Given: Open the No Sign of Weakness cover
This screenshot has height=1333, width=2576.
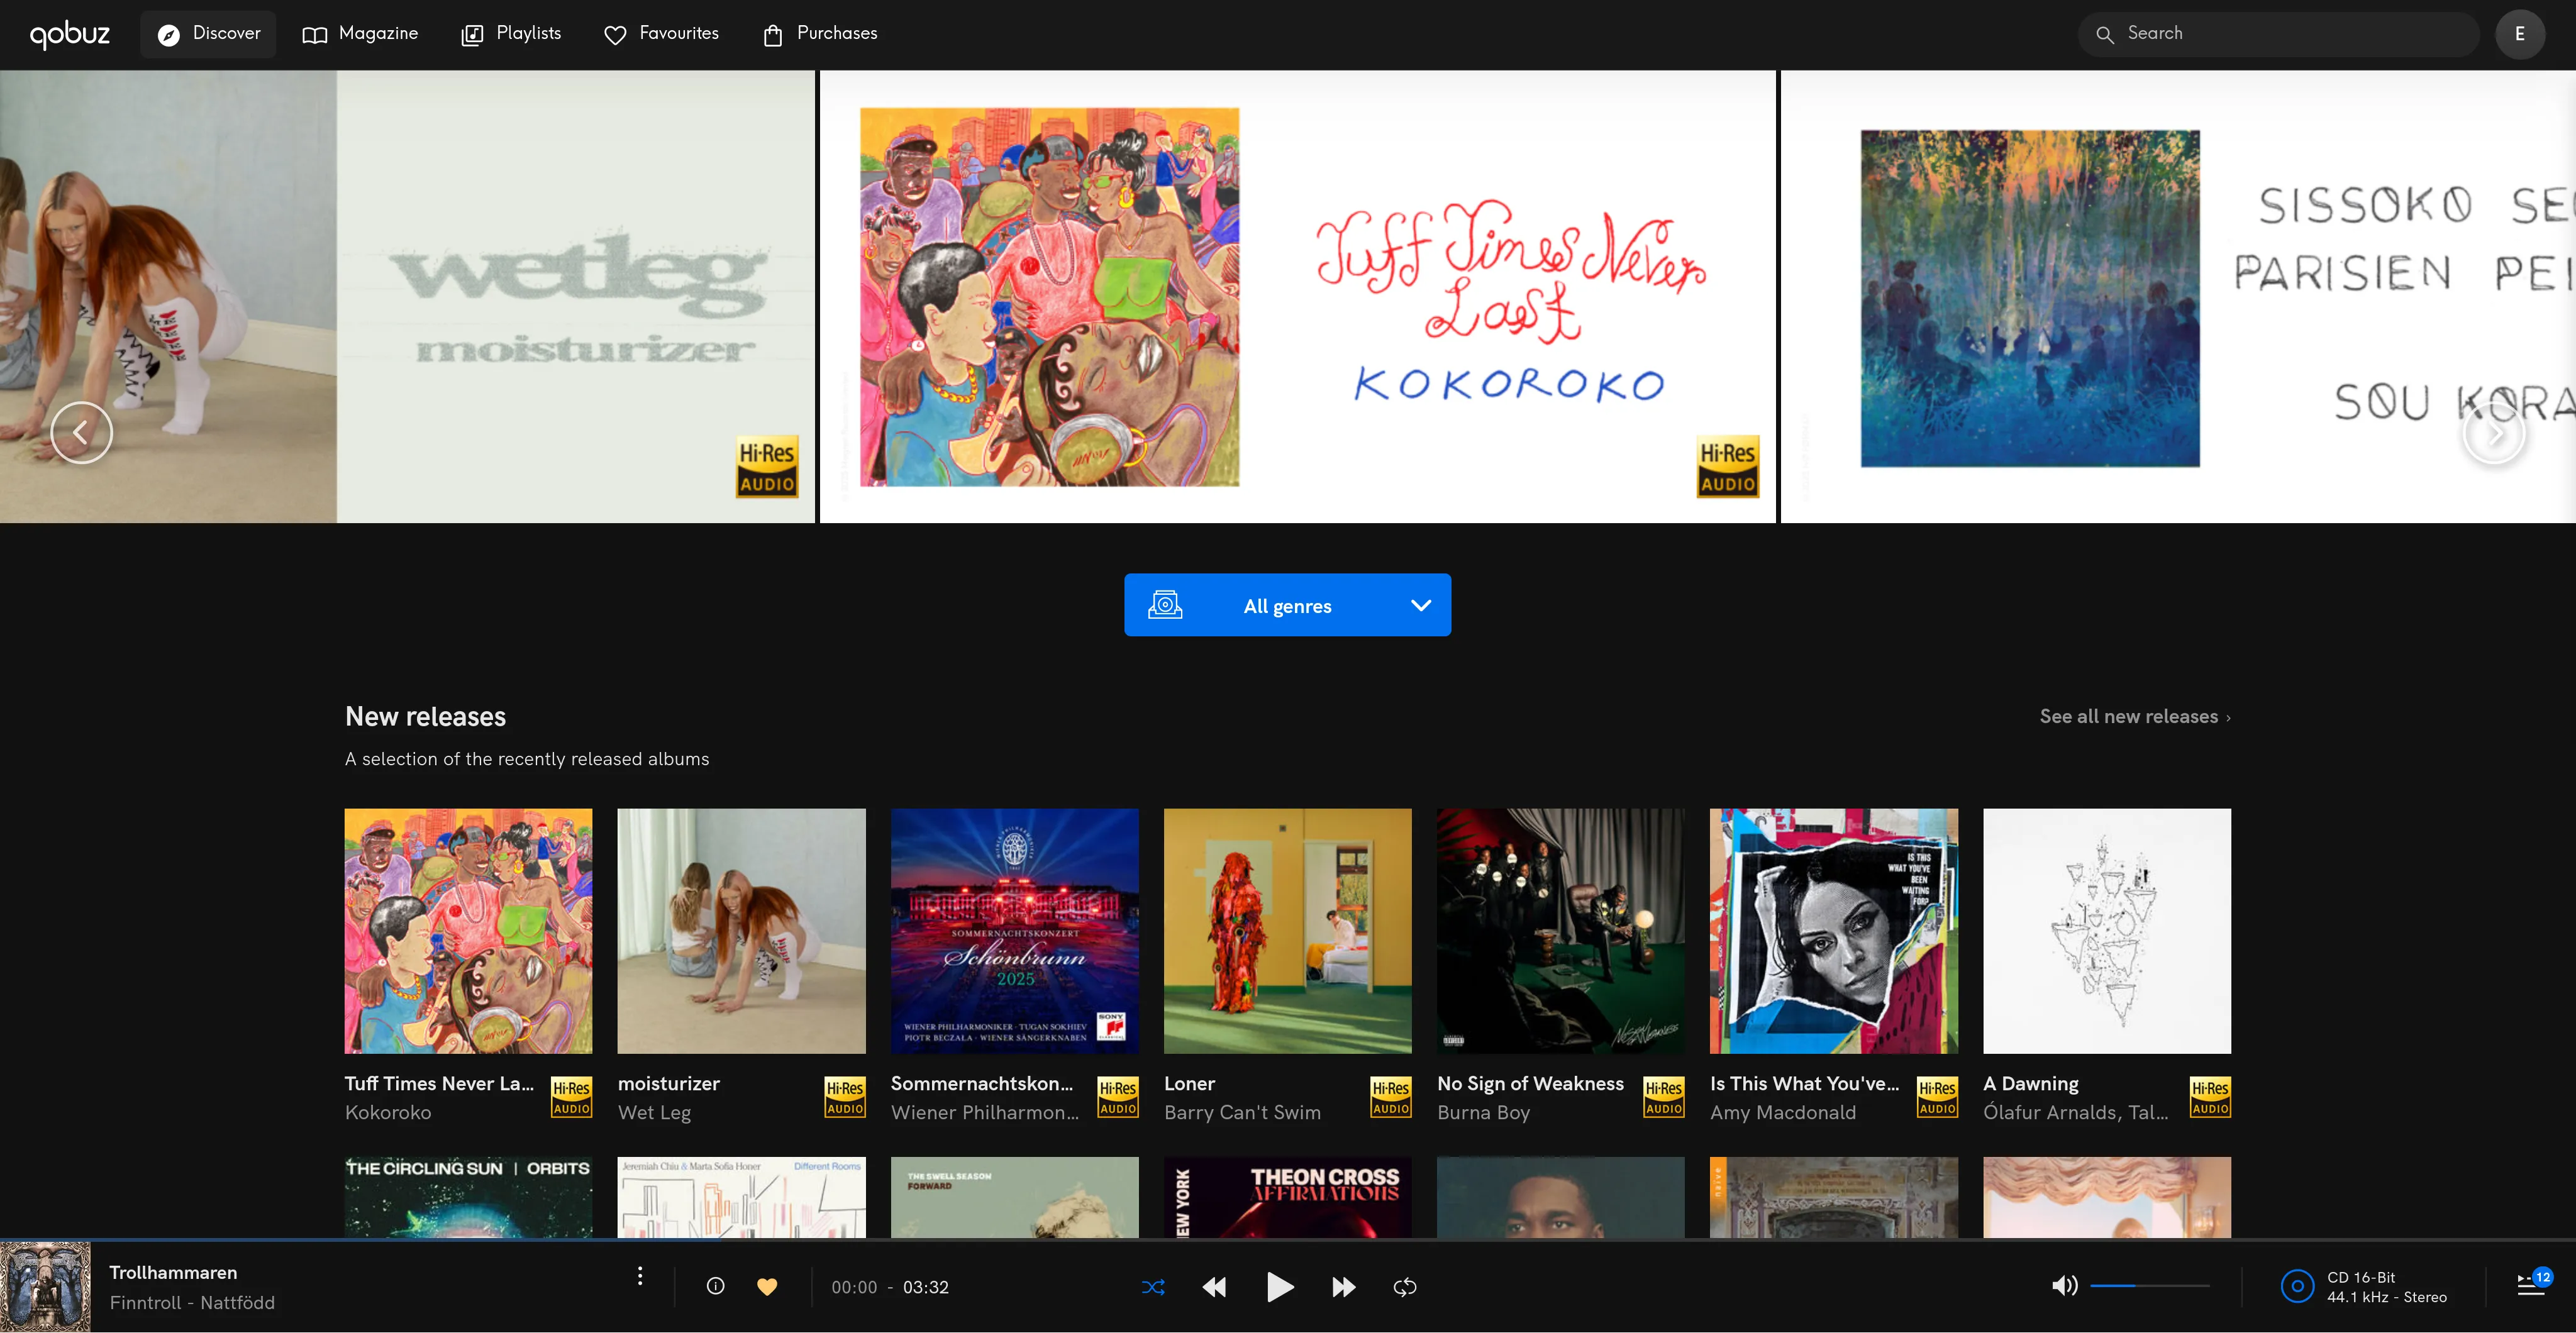Looking at the screenshot, I should pos(1560,931).
